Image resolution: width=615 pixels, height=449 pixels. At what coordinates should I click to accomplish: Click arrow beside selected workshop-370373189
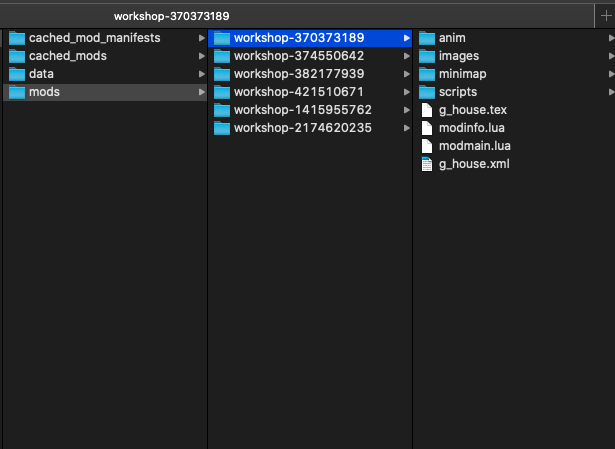(407, 38)
